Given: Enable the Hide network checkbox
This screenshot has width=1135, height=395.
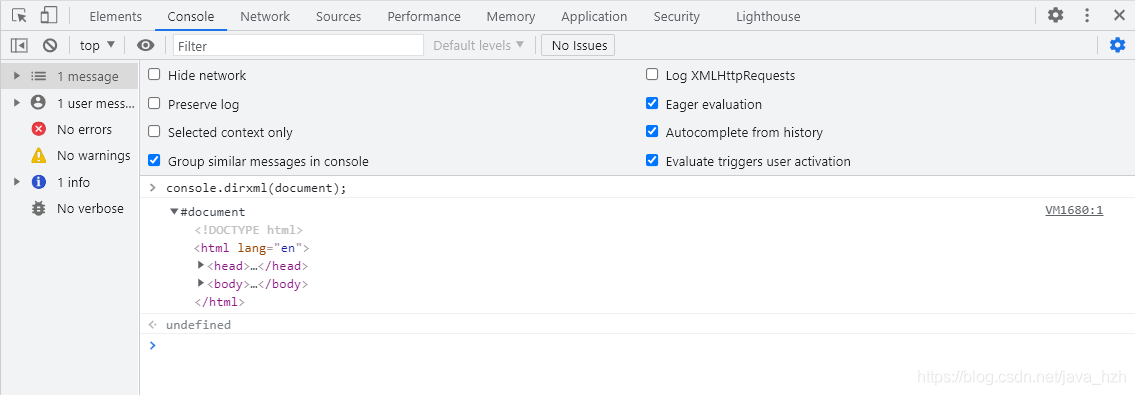Looking at the screenshot, I should click(154, 75).
